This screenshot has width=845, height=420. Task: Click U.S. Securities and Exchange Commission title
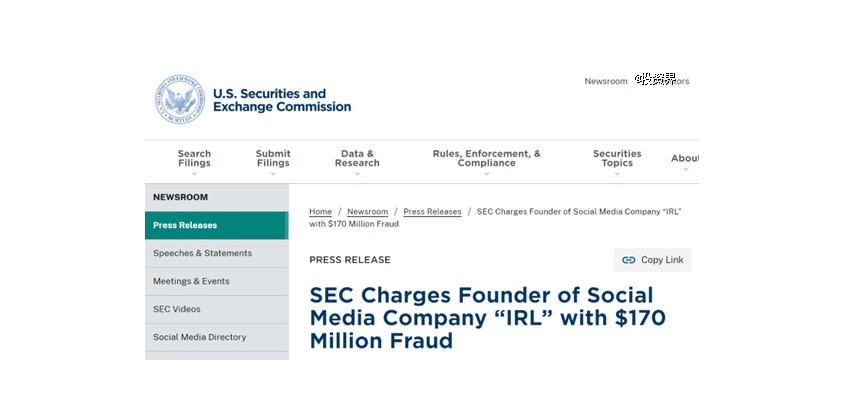click(x=282, y=100)
